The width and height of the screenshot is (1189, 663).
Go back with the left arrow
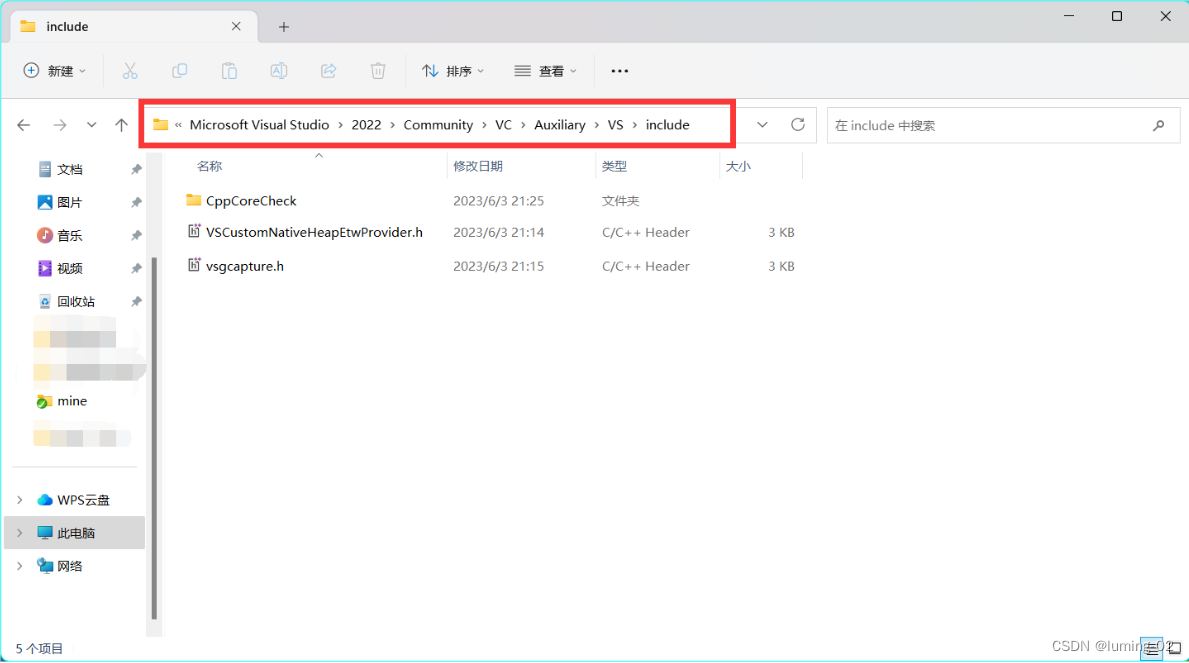[x=24, y=125]
